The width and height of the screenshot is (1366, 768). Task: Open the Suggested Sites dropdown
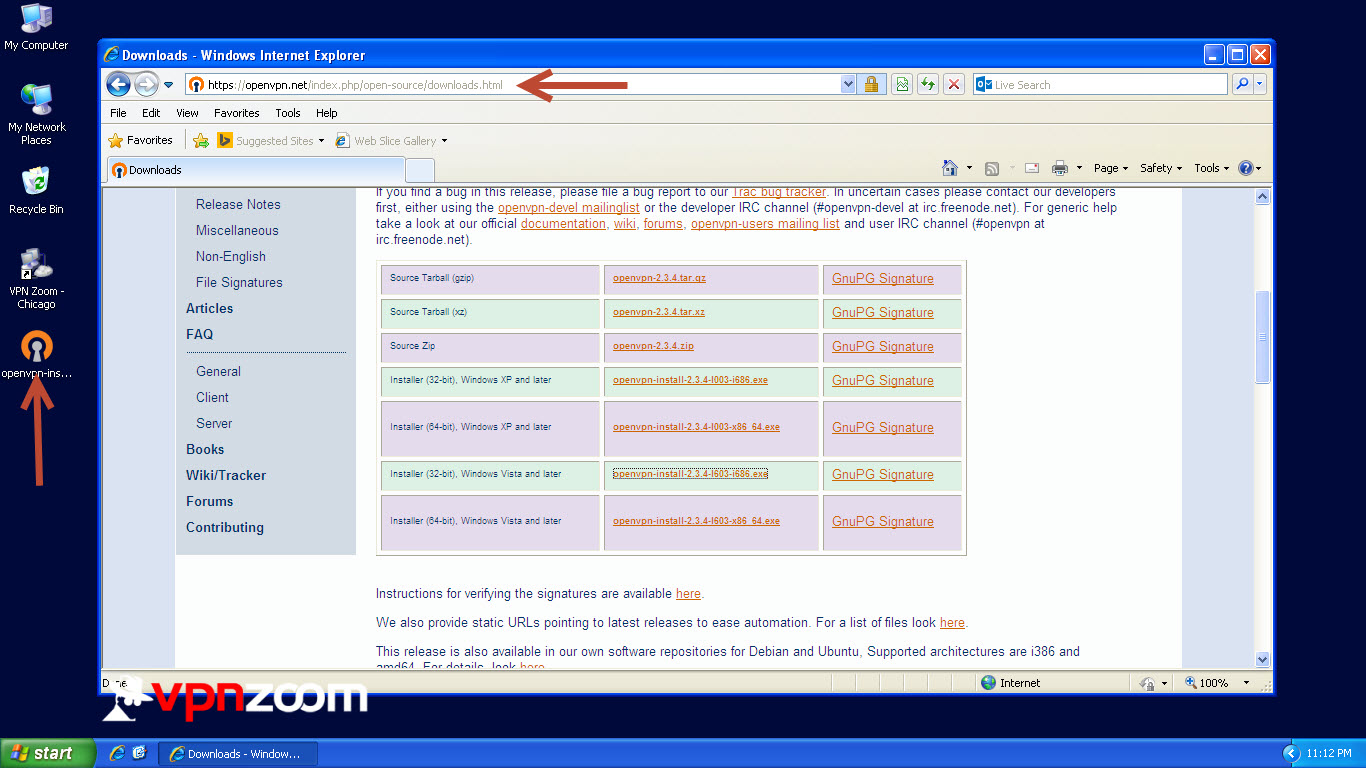(271, 141)
